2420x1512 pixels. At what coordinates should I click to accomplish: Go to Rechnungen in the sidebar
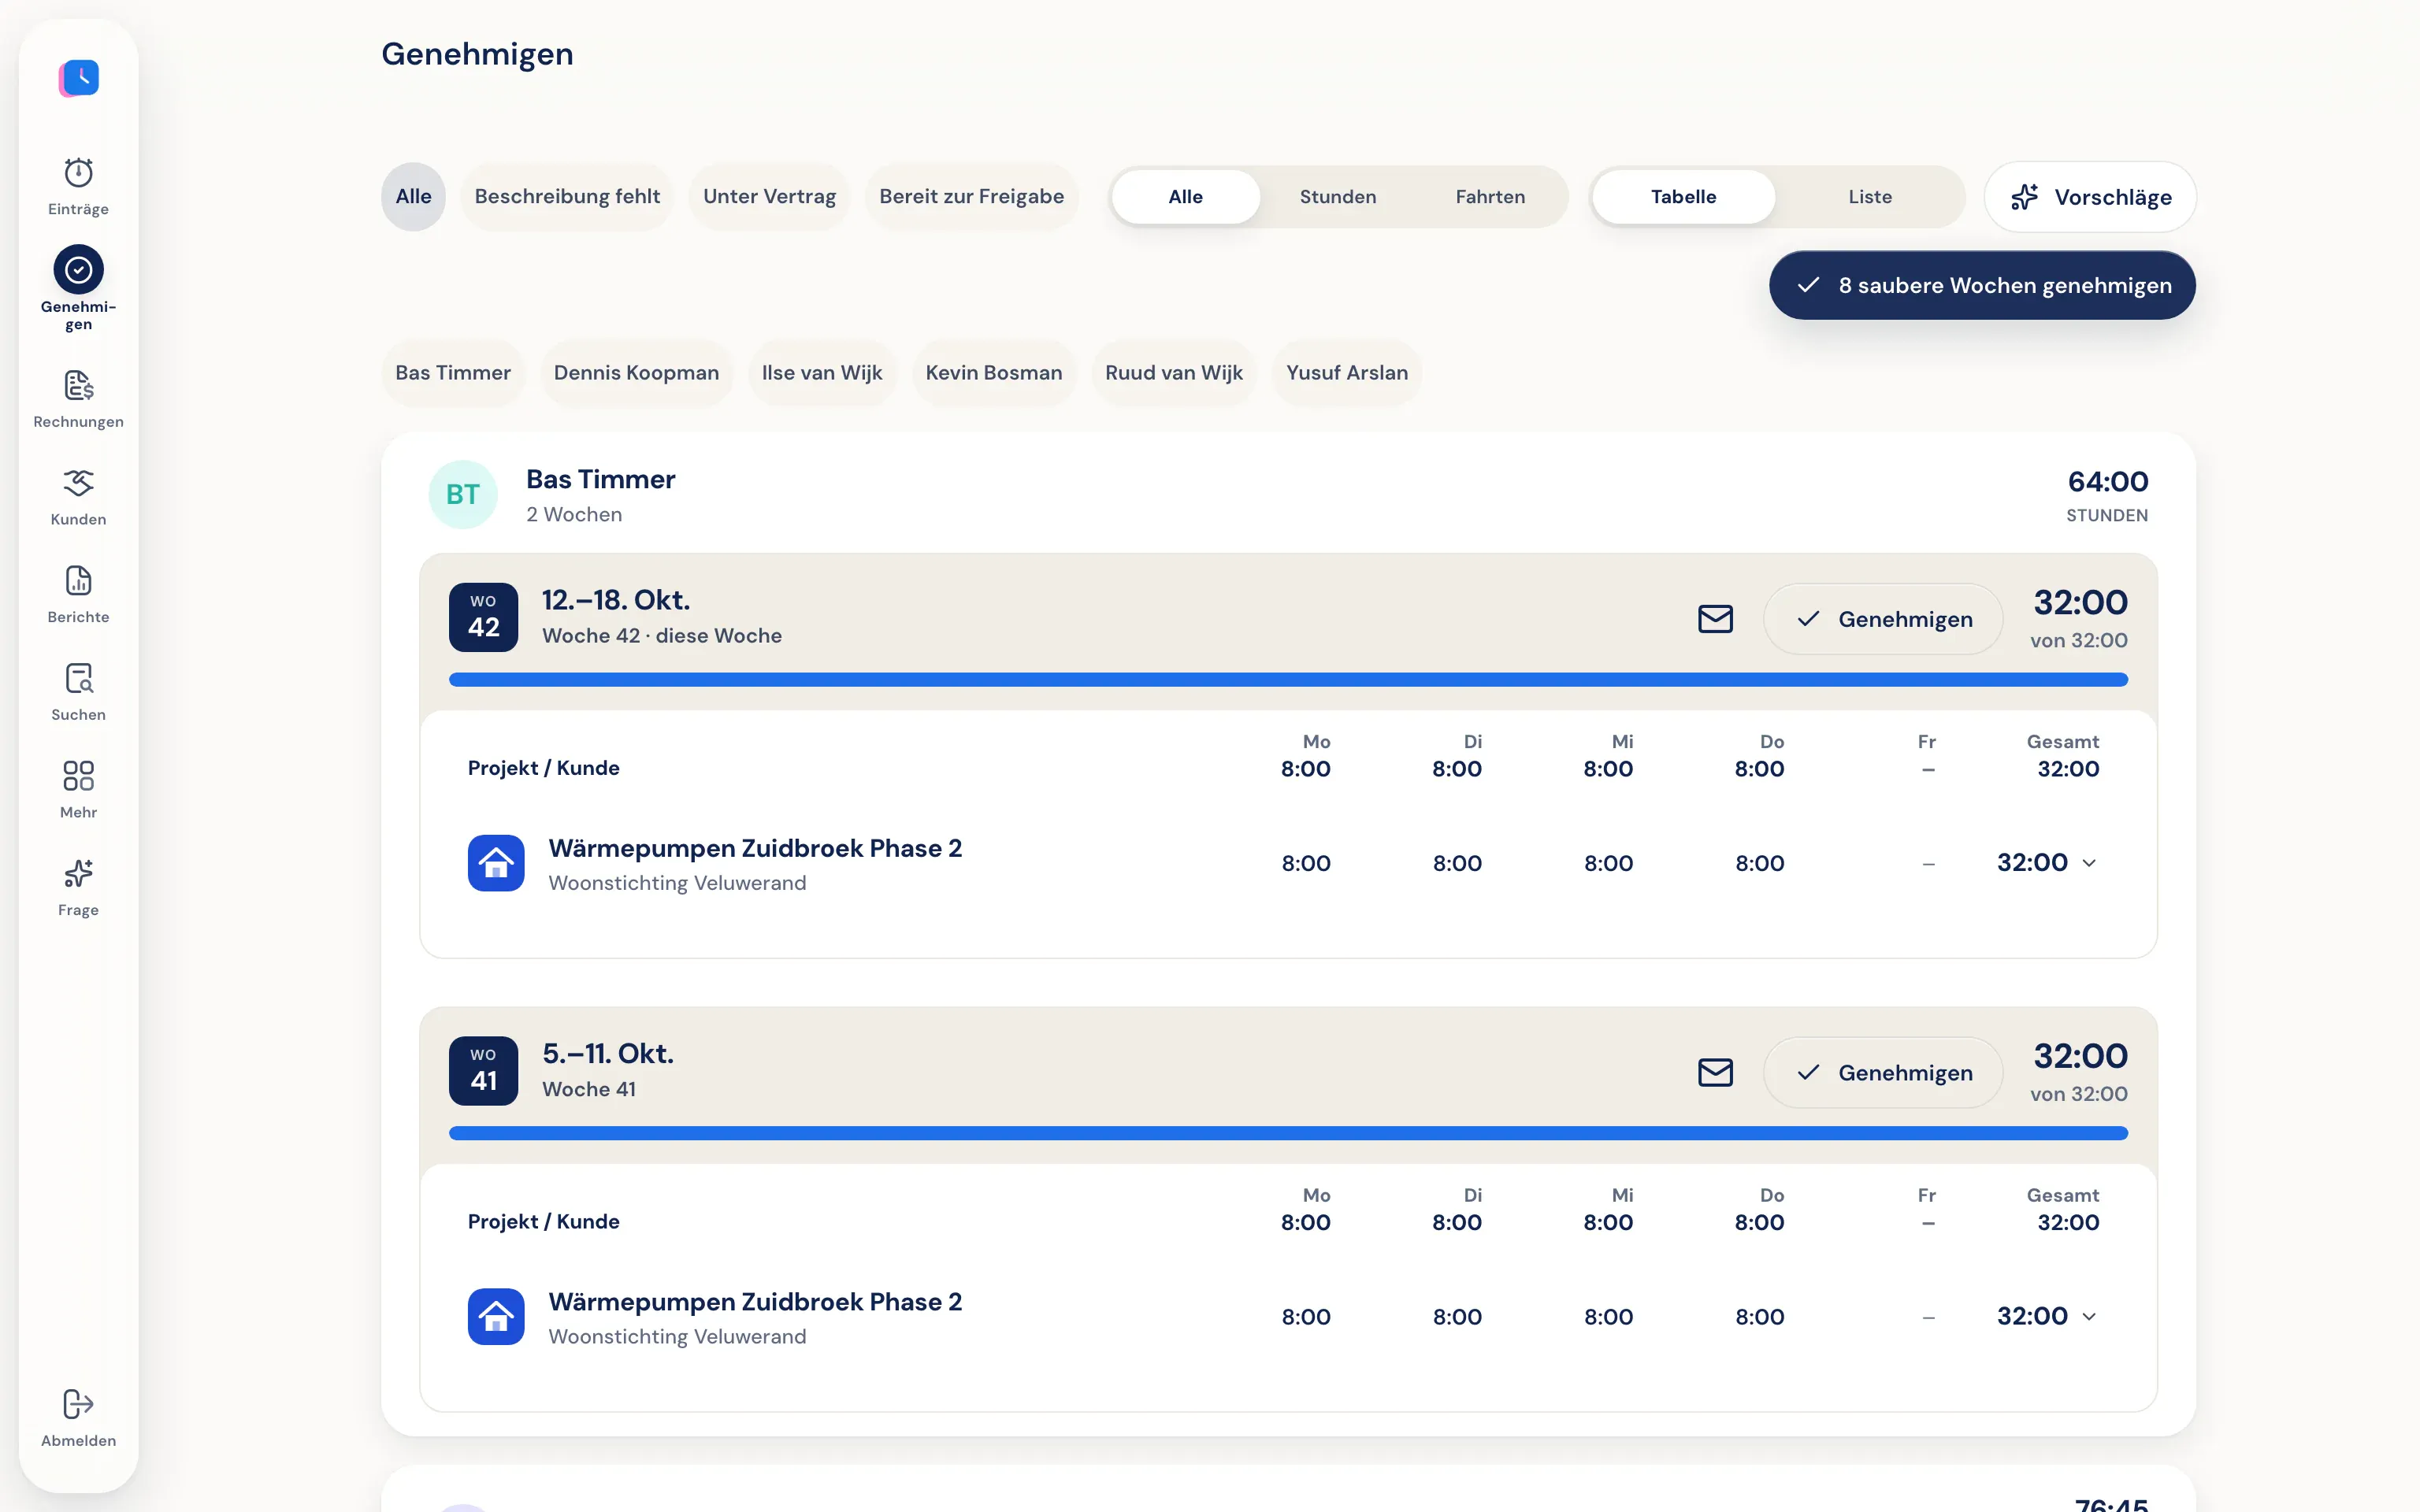[78, 400]
